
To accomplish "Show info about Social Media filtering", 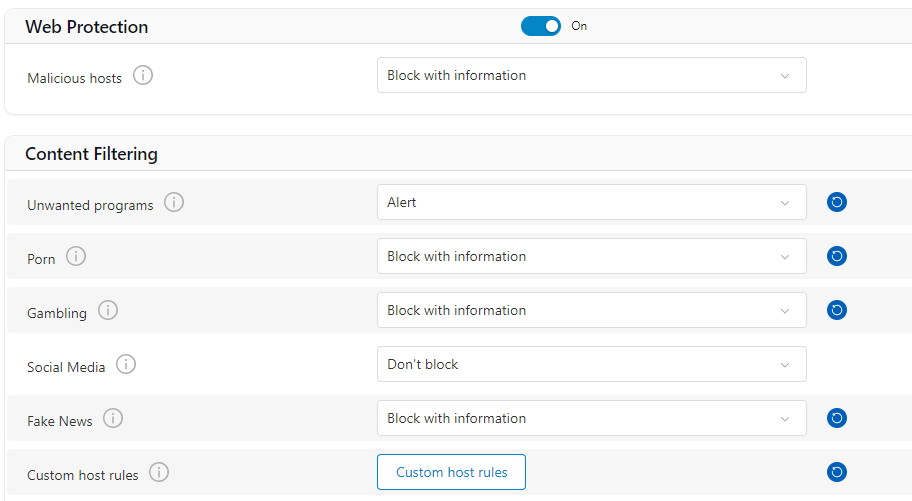I will point(126,364).
